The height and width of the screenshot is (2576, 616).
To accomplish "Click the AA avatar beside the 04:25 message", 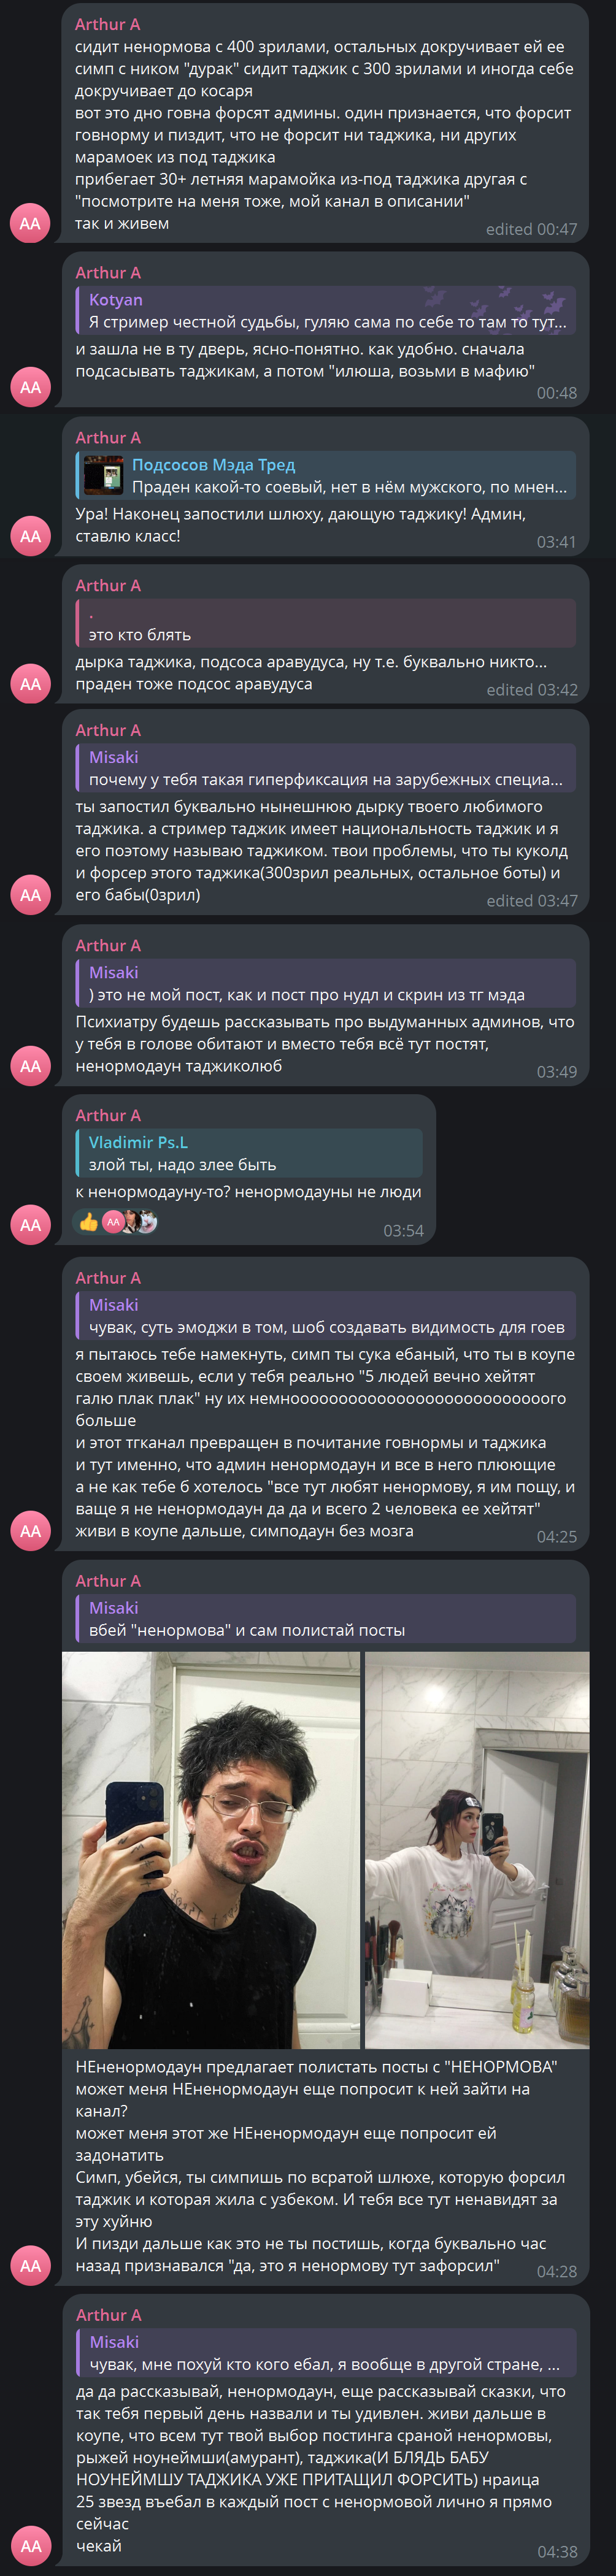I will pyautogui.click(x=30, y=1531).
